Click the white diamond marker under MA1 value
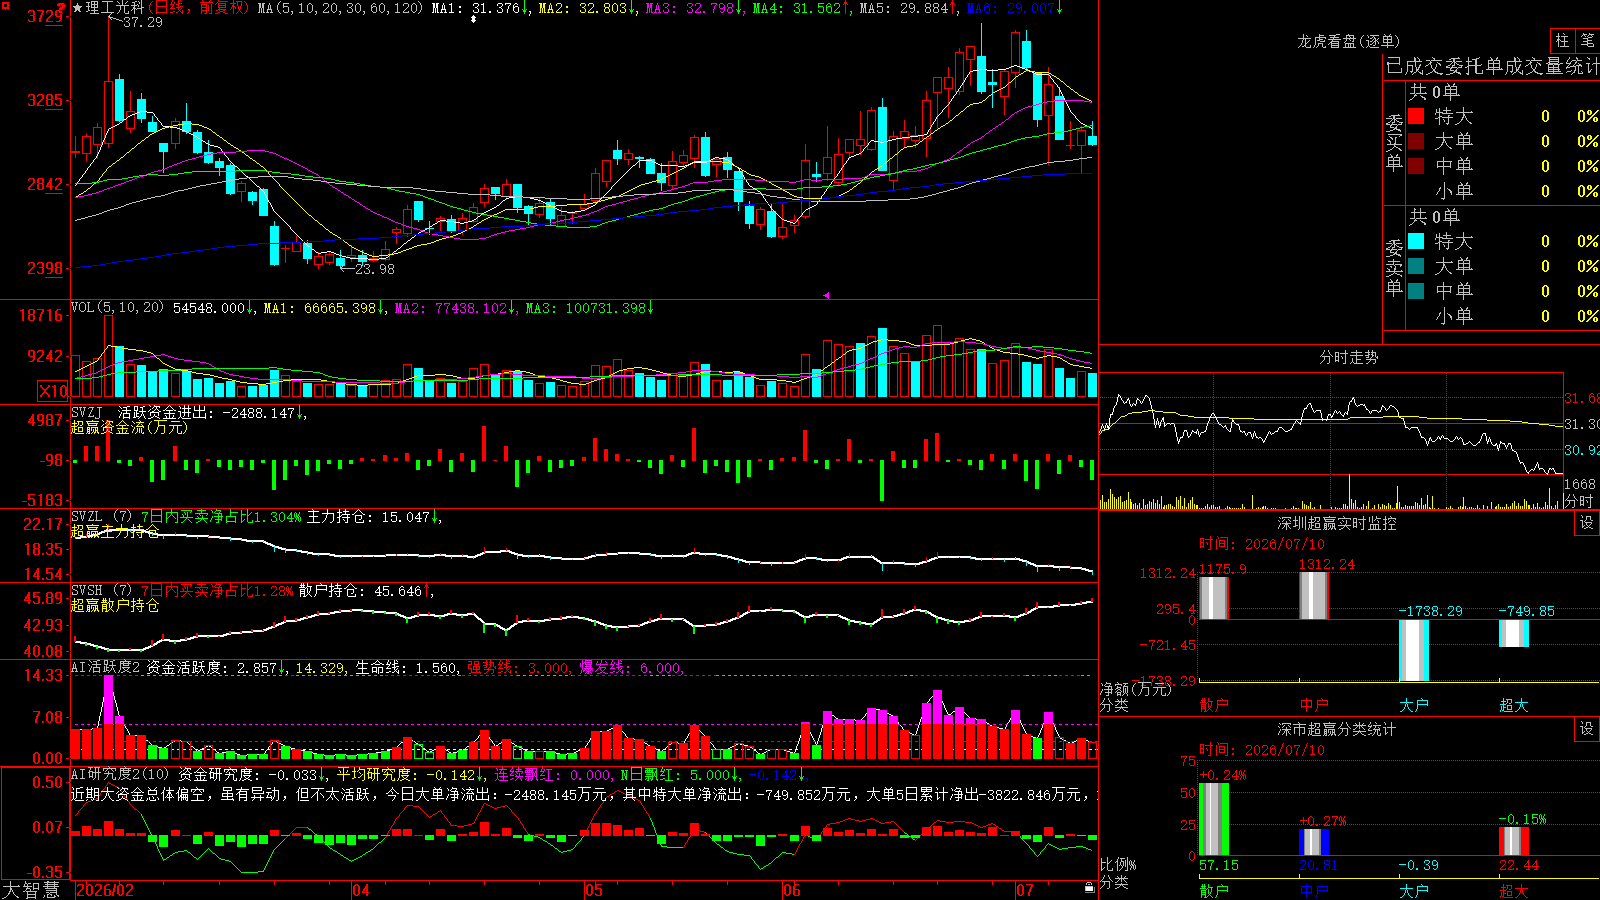This screenshot has width=1600, height=900. (x=474, y=19)
